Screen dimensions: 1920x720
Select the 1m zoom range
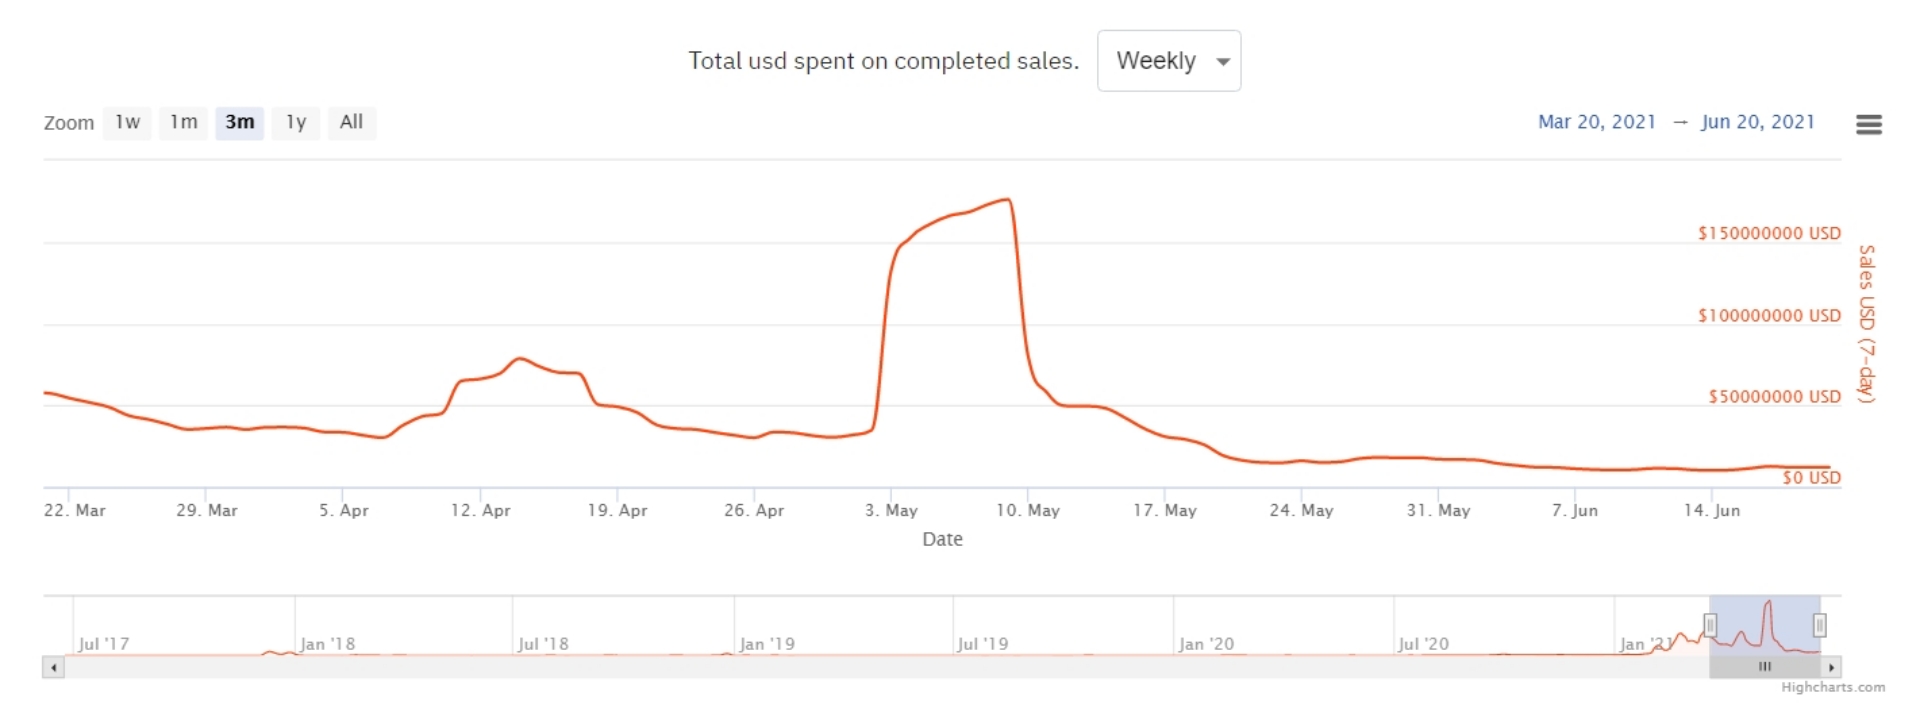pos(183,122)
